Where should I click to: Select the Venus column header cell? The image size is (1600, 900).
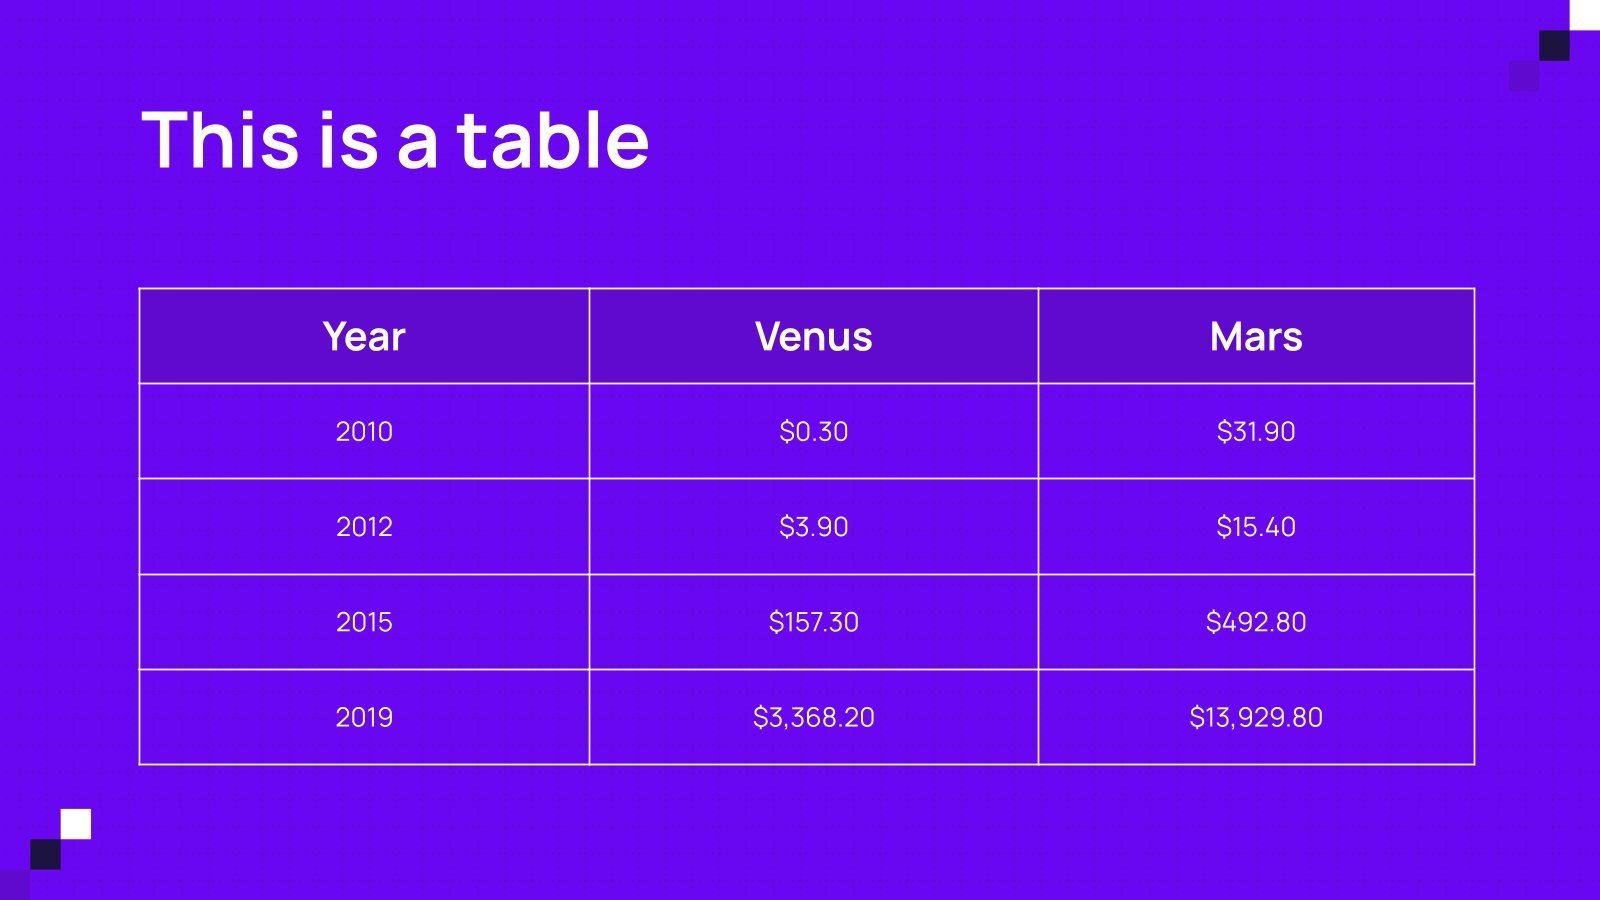point(813,336)
